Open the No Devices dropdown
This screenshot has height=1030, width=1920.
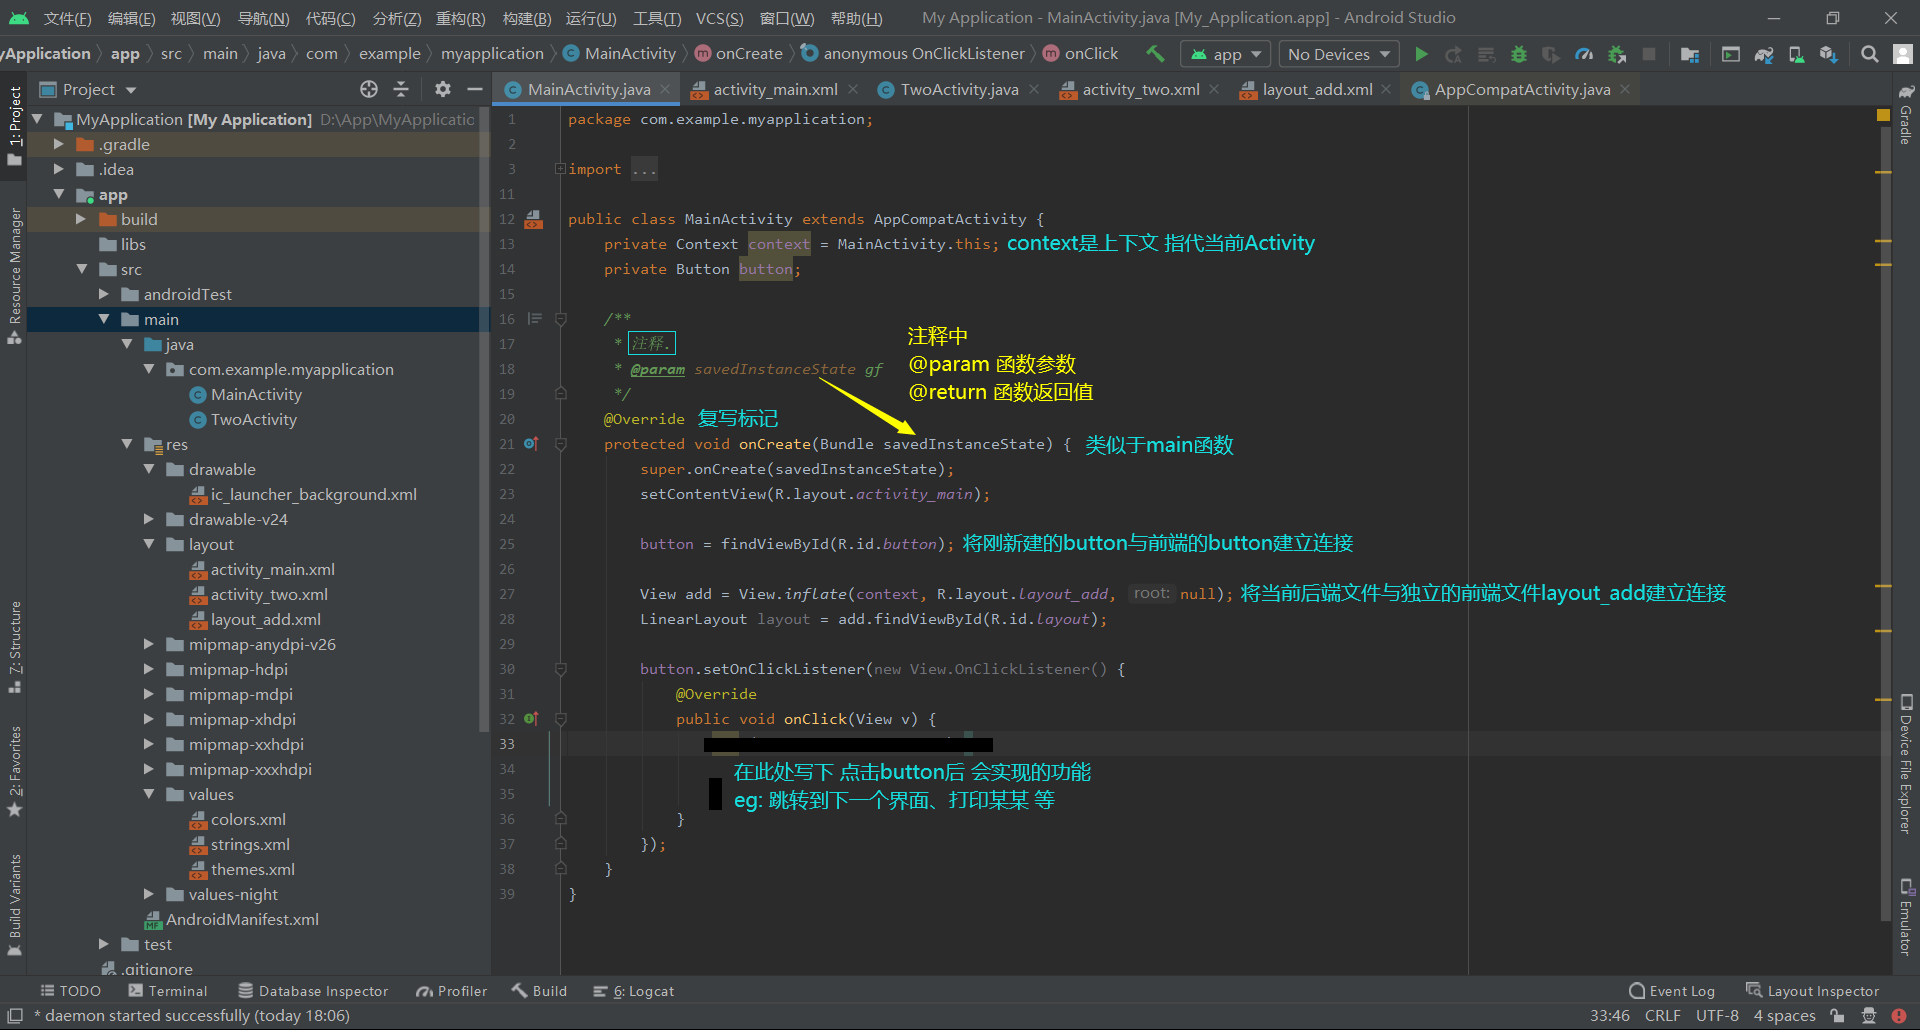pyautogui.click(x=1339, y=54)
